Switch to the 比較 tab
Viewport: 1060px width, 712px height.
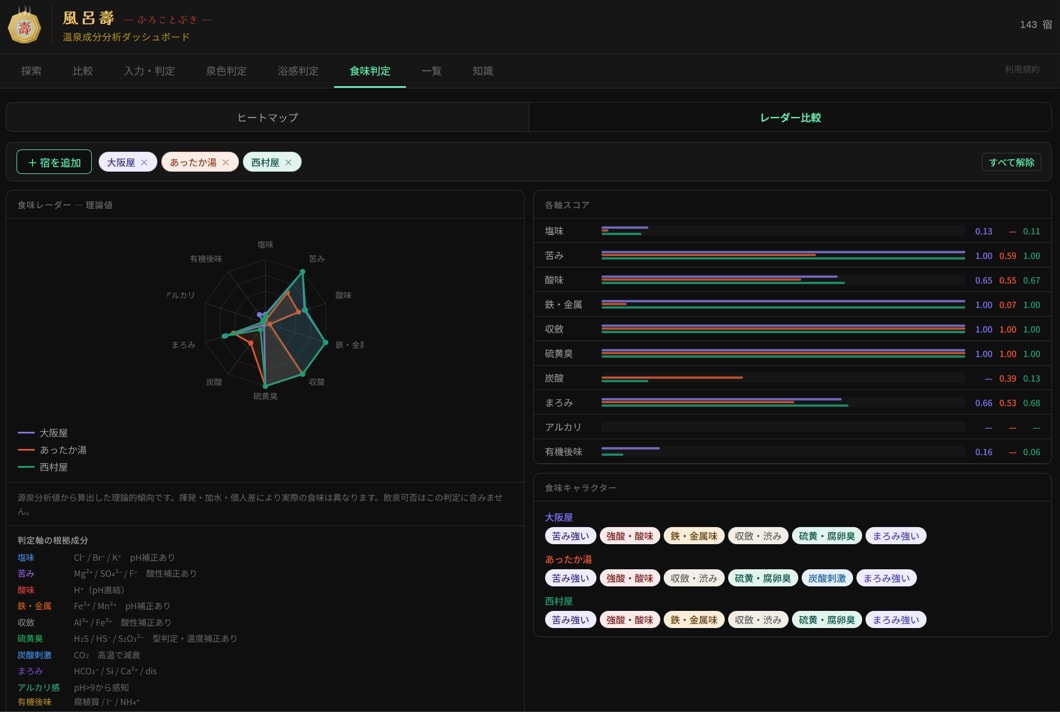tap(82, 71)
